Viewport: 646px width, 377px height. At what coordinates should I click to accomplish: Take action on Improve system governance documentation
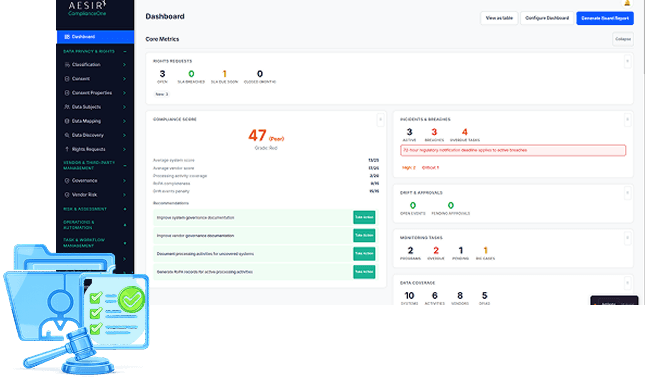(364, 217)
